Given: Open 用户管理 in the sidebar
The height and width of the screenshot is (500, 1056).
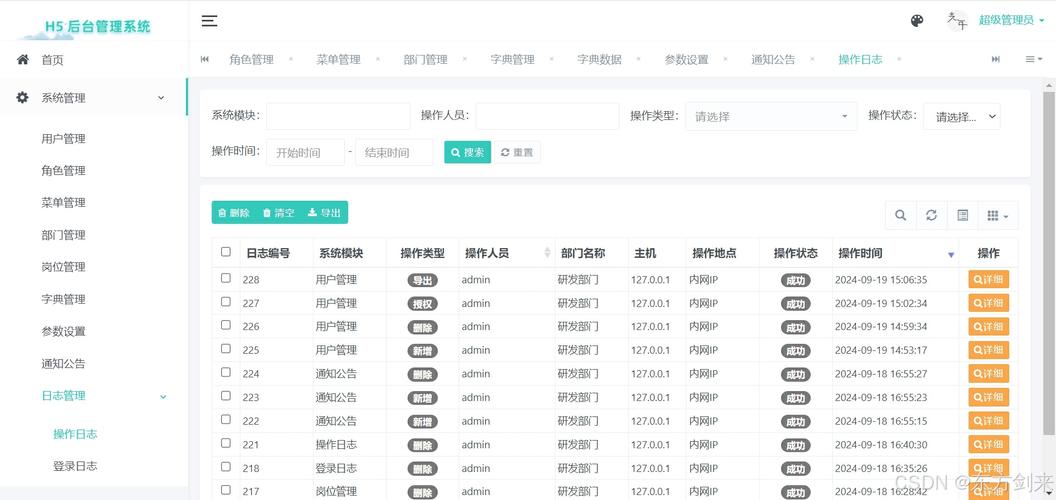Looking at the screenshot, I should (x=63, y=139).
